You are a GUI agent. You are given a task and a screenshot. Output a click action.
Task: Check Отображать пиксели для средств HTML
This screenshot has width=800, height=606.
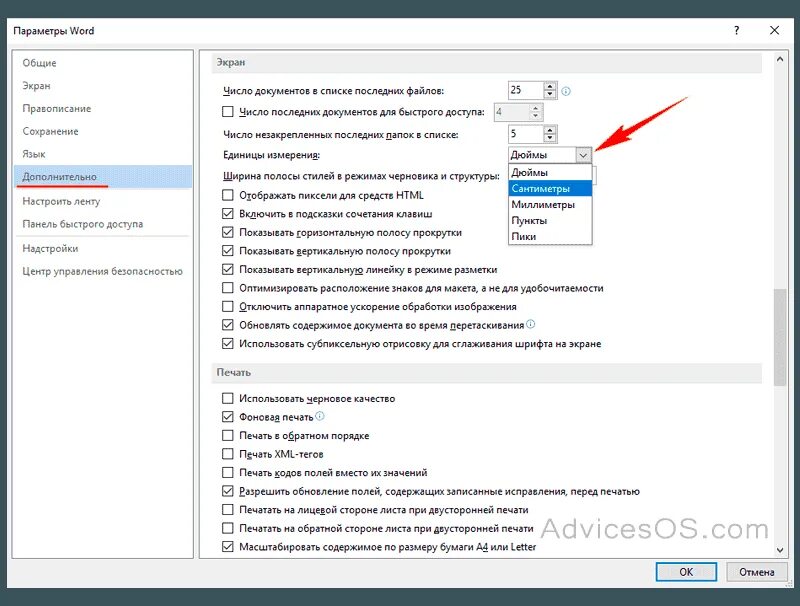click(228, 195)
